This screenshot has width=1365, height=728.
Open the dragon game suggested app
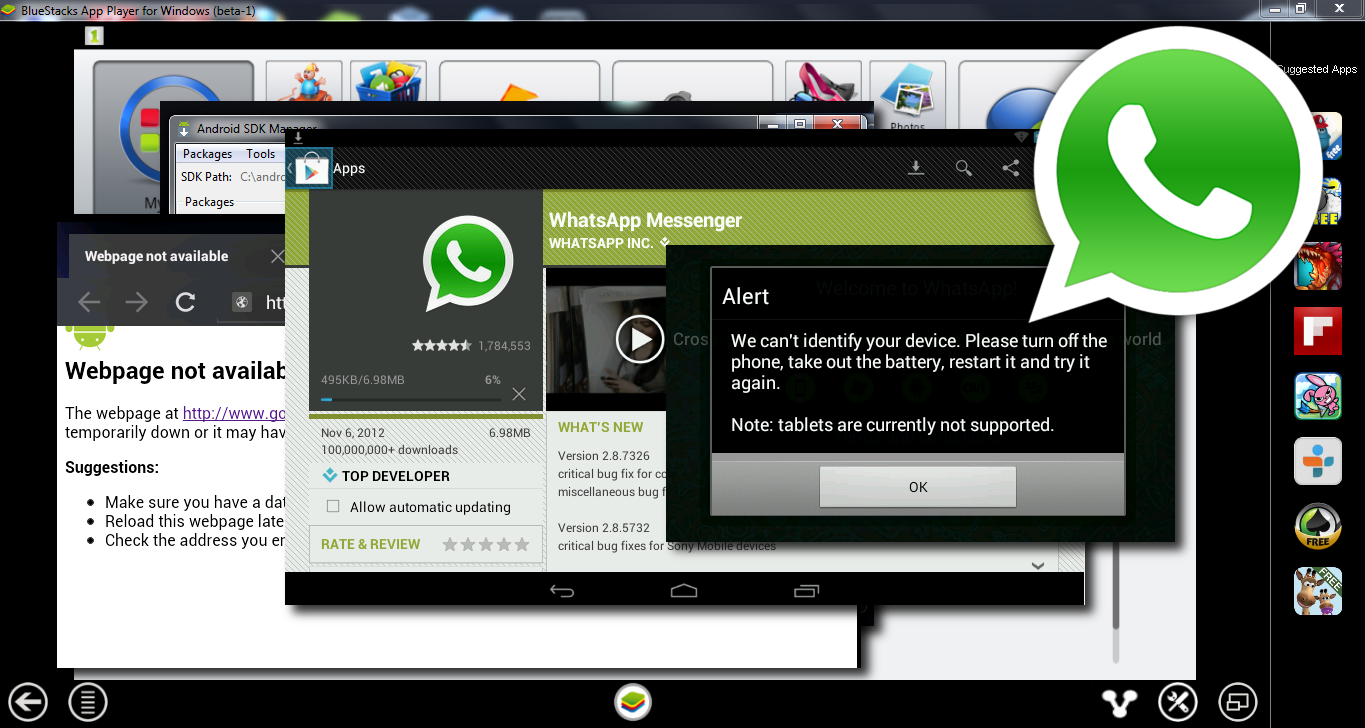[1317, 266]
